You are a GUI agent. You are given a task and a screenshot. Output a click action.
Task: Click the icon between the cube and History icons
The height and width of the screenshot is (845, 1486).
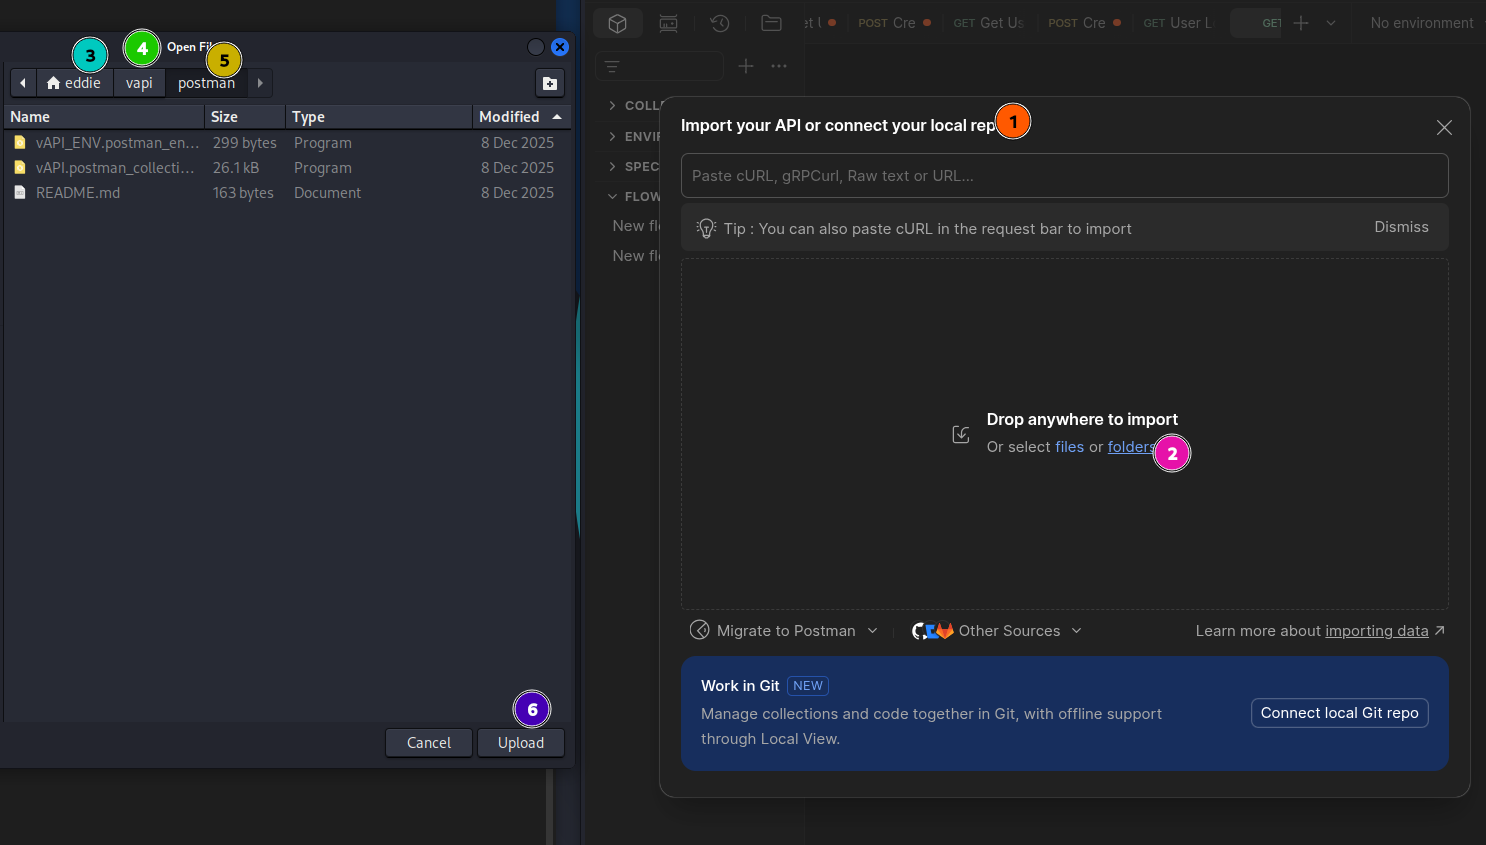pos(669,23)
